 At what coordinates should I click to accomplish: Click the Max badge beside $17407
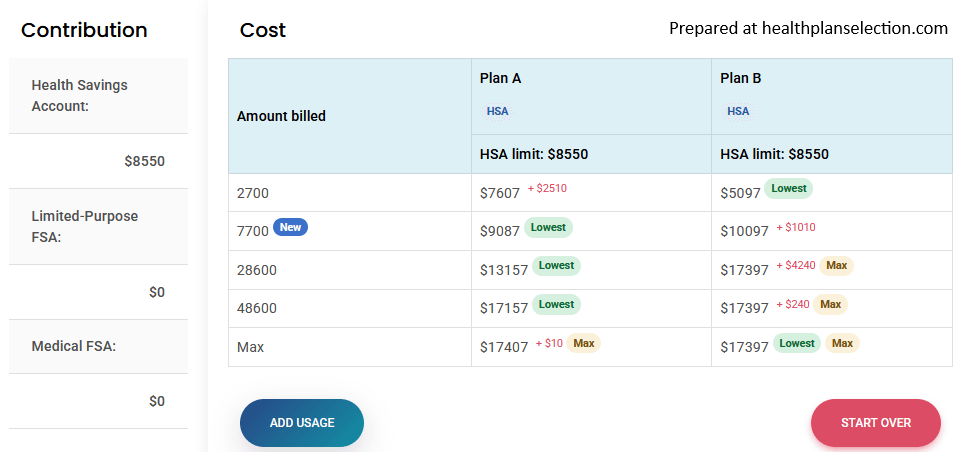click(x=583, y=343)
